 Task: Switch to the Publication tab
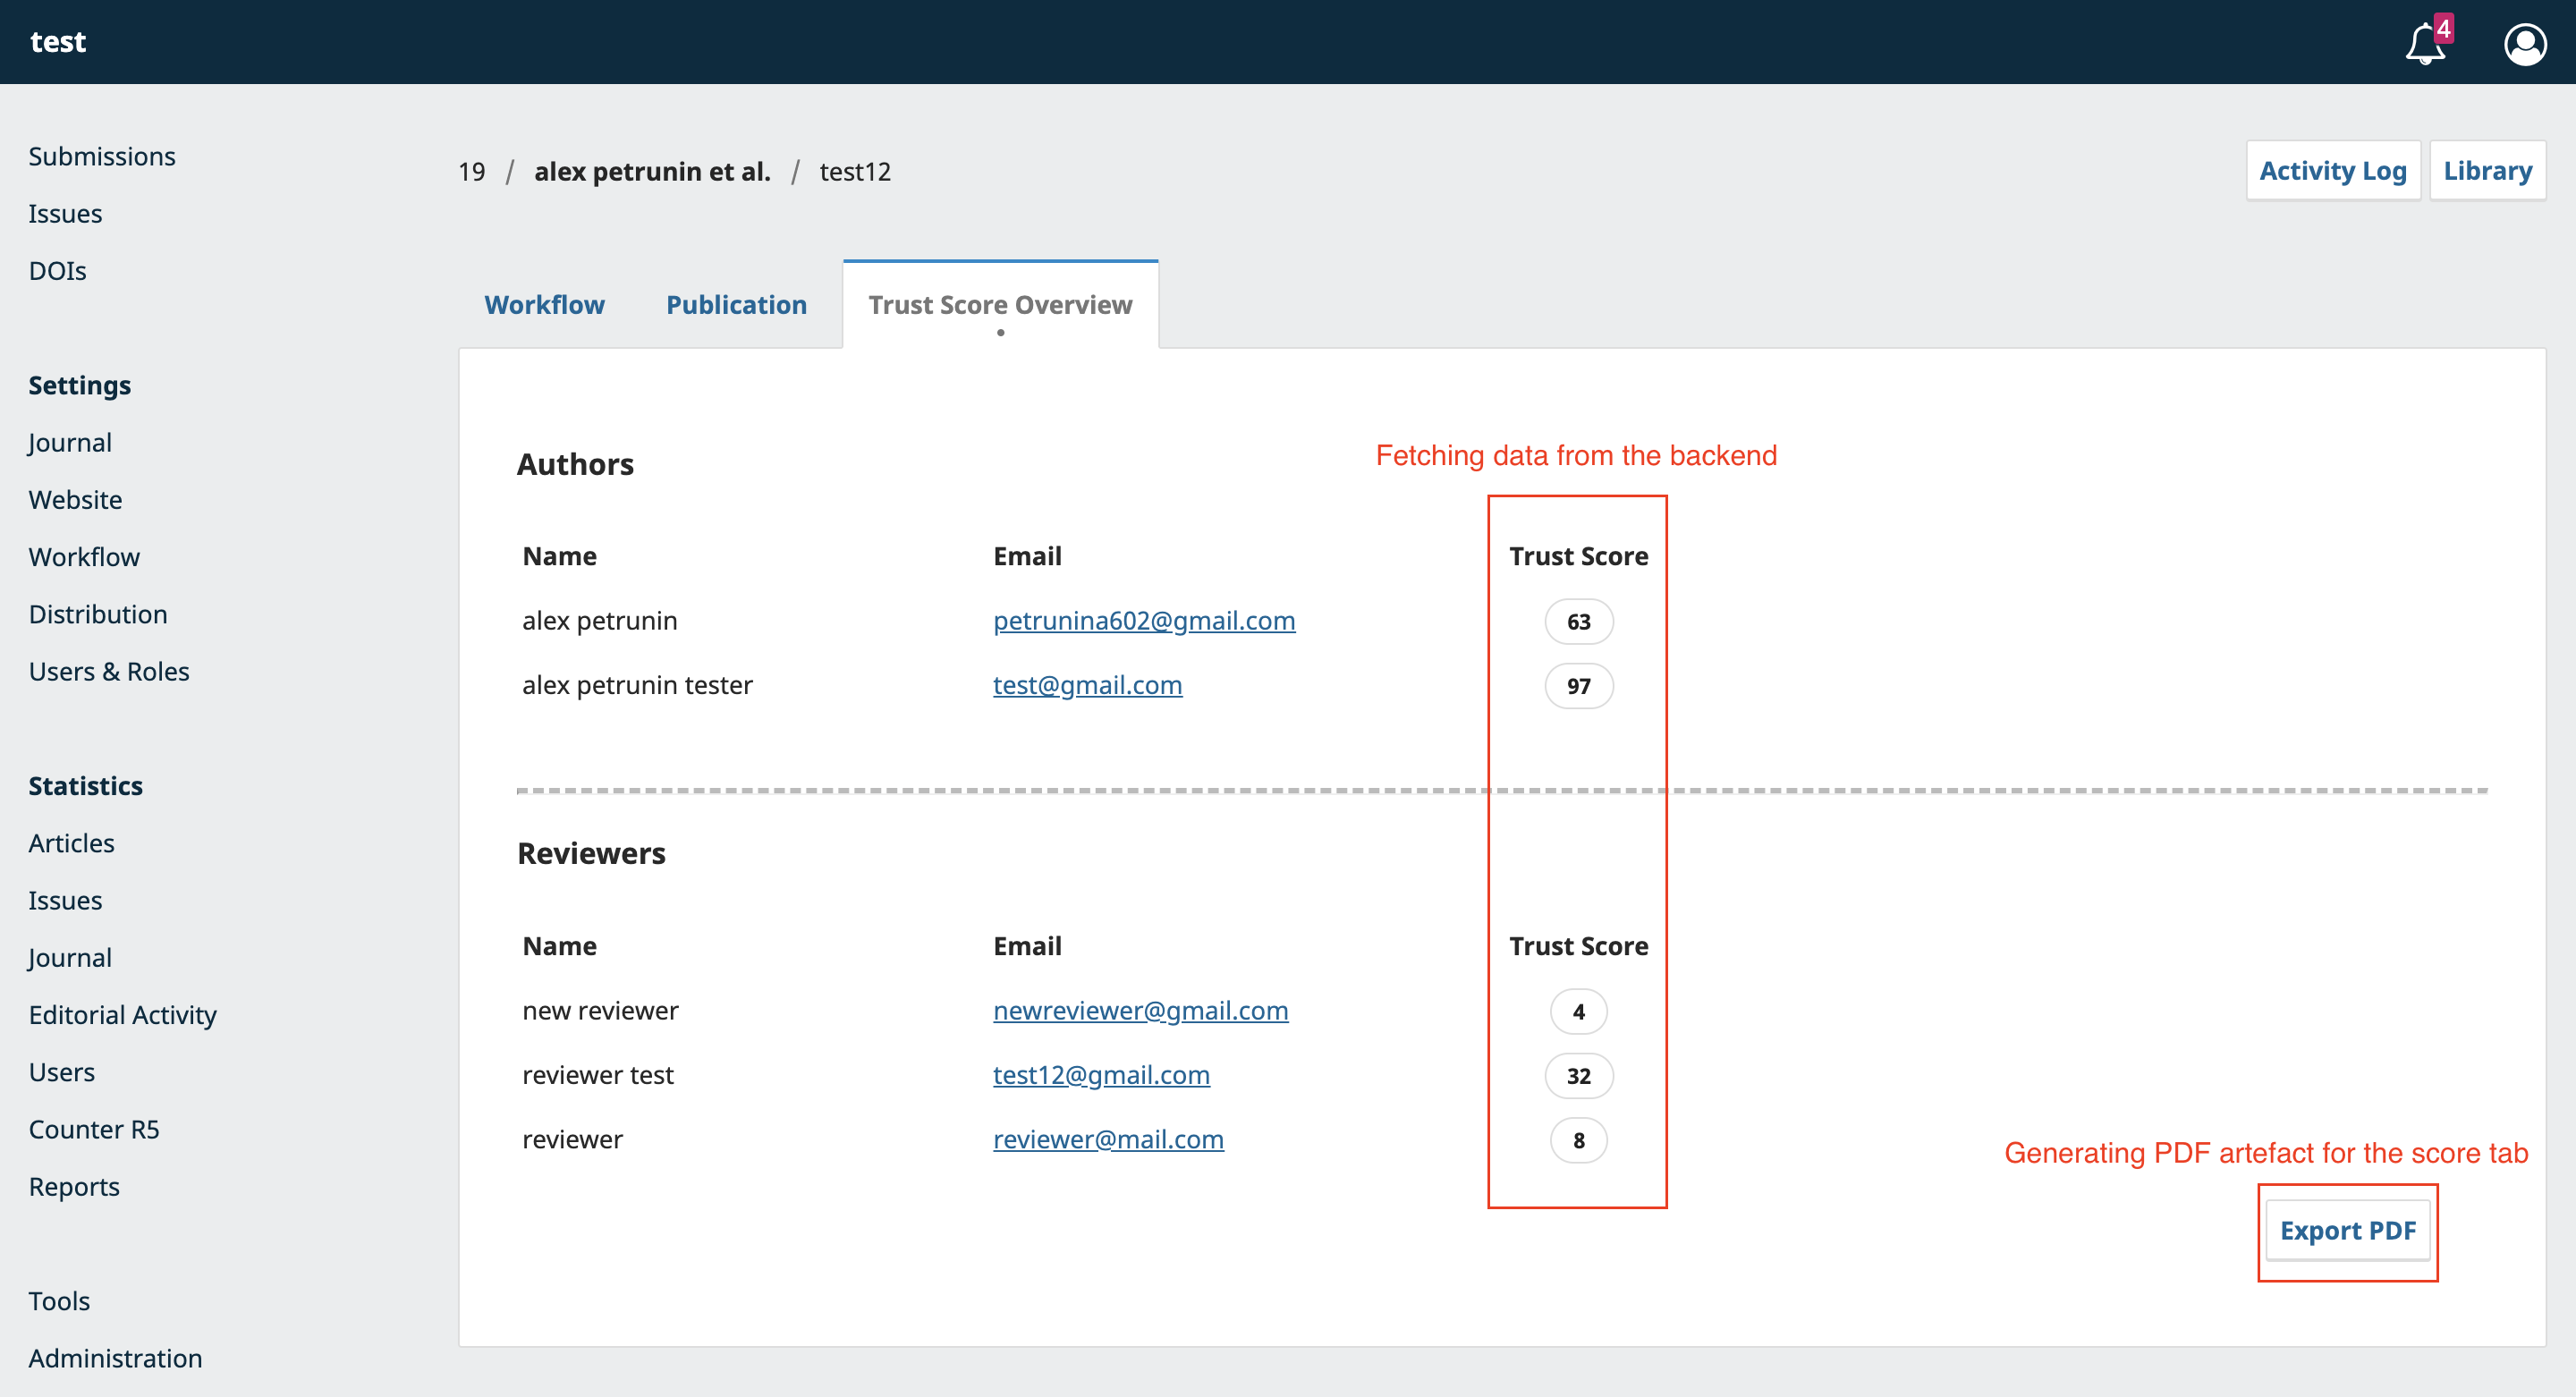(x=736, y=305)
